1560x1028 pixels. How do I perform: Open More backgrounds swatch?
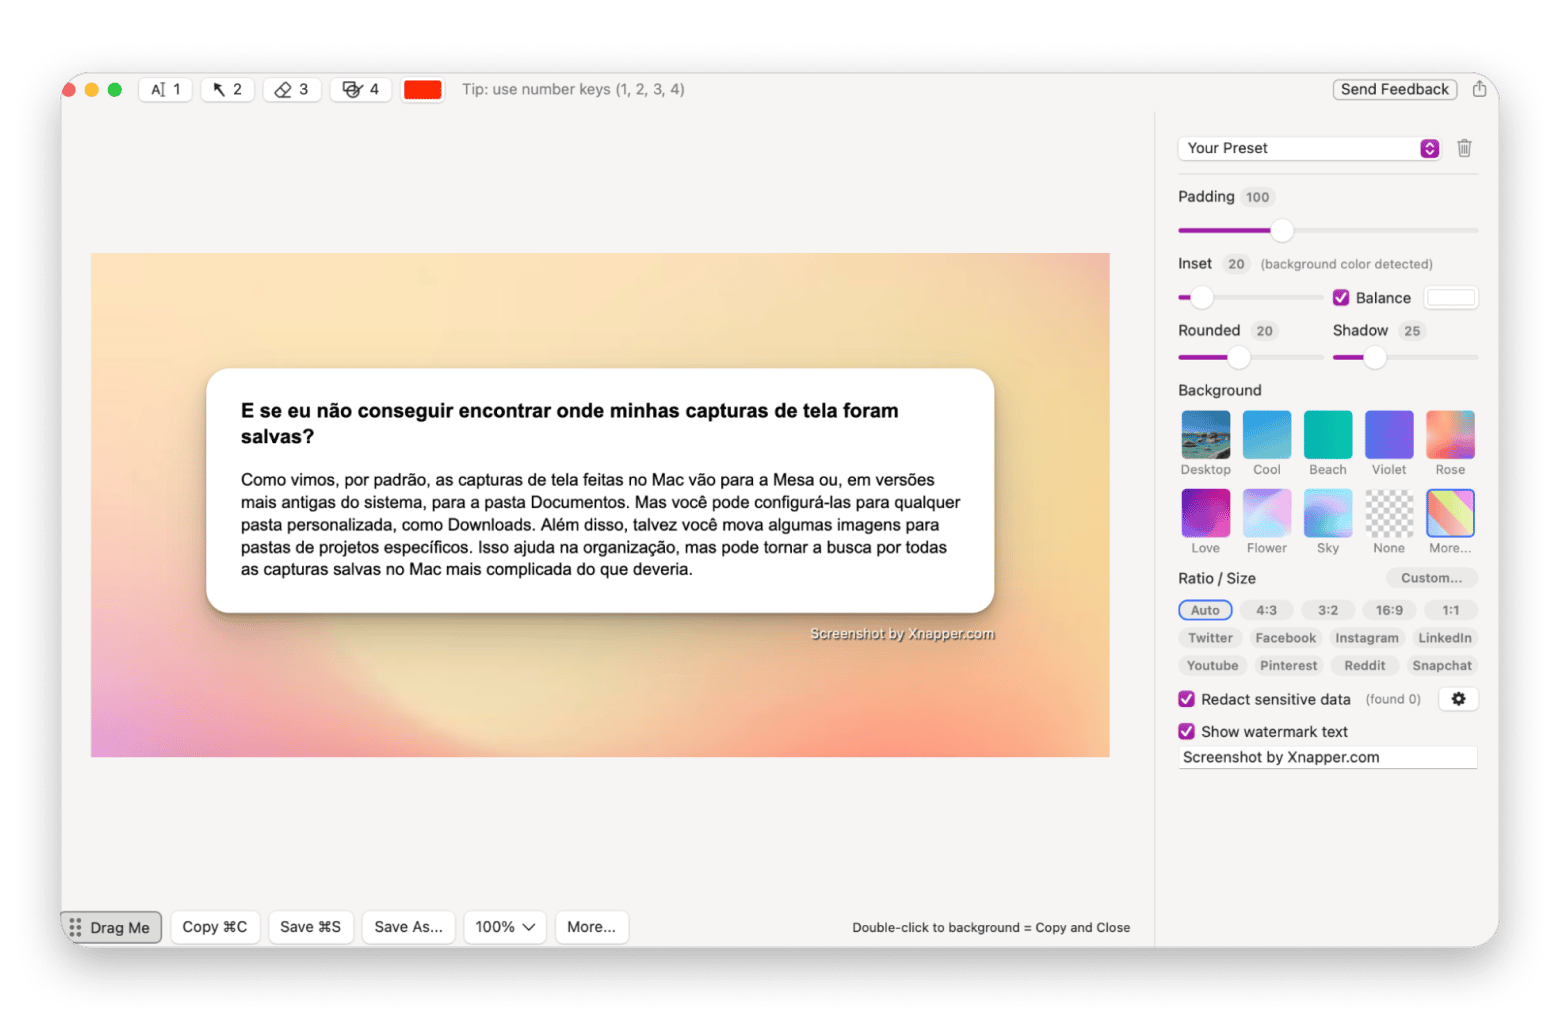click(1450, 513)
